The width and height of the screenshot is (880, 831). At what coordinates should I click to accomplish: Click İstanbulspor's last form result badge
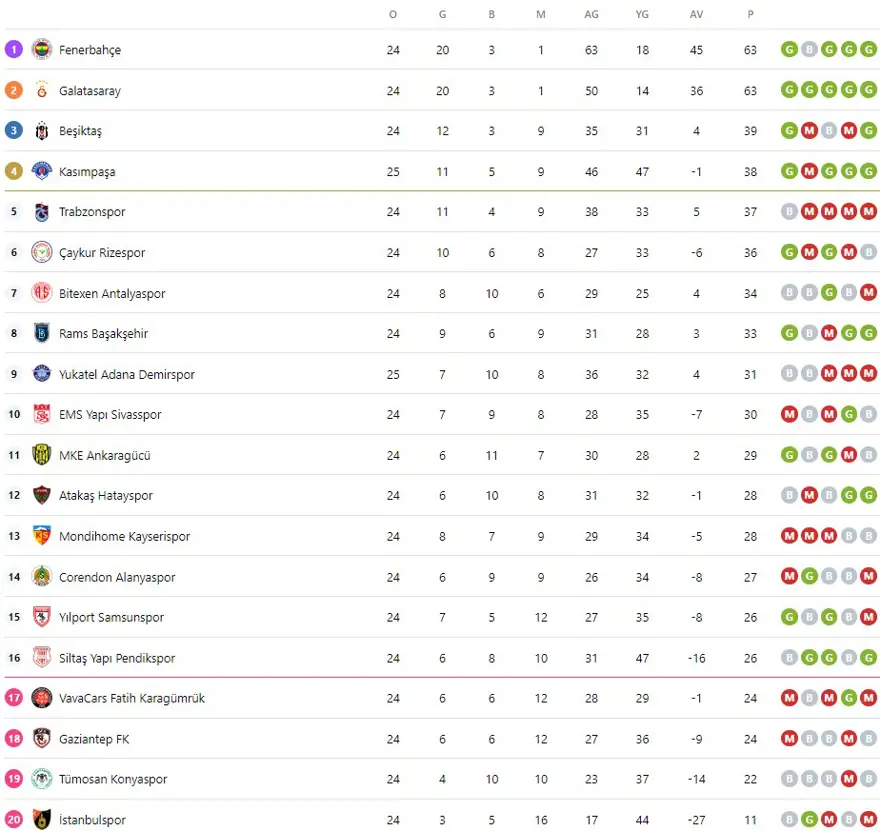(x=868, y=820)
